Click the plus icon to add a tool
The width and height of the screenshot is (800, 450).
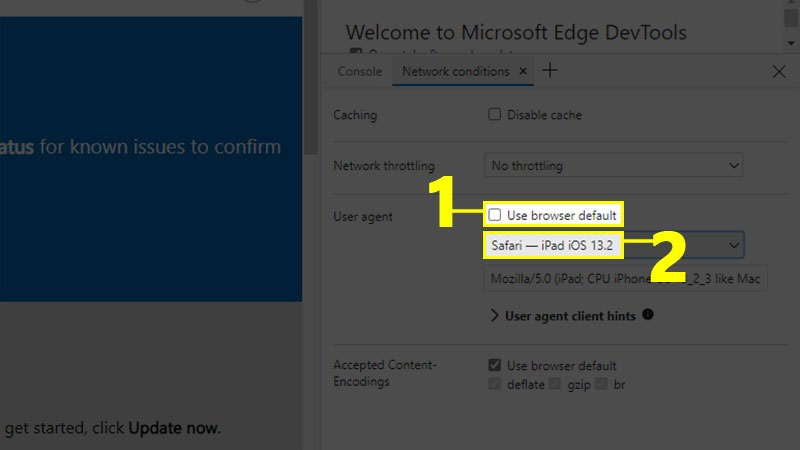click(550, 71)
